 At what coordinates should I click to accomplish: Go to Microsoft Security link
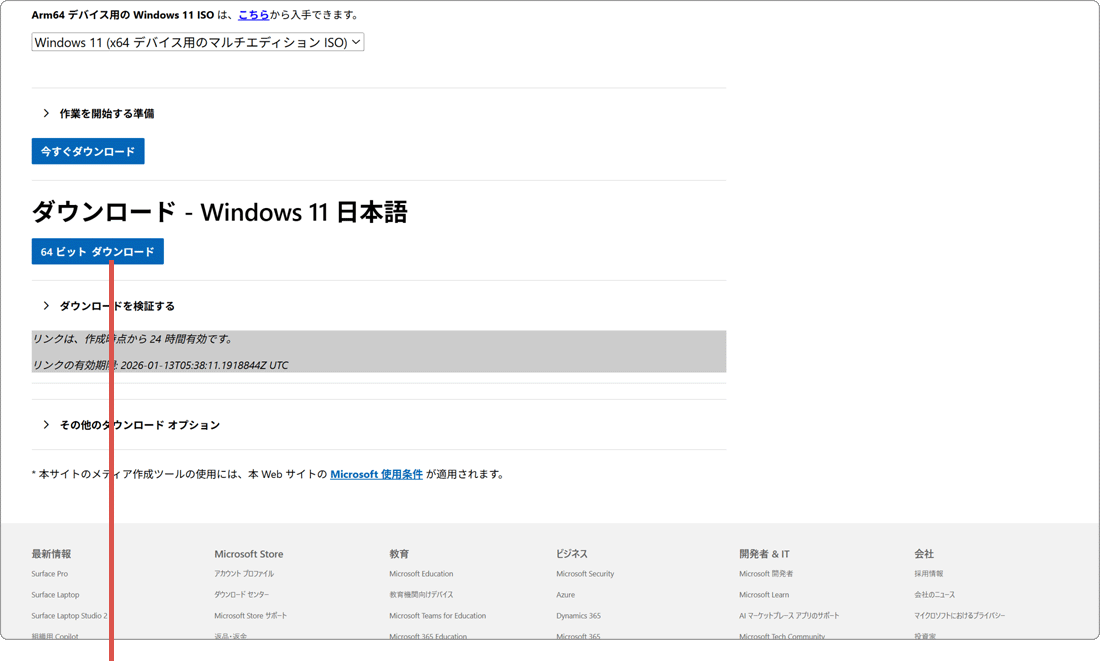tap(585, 574)
